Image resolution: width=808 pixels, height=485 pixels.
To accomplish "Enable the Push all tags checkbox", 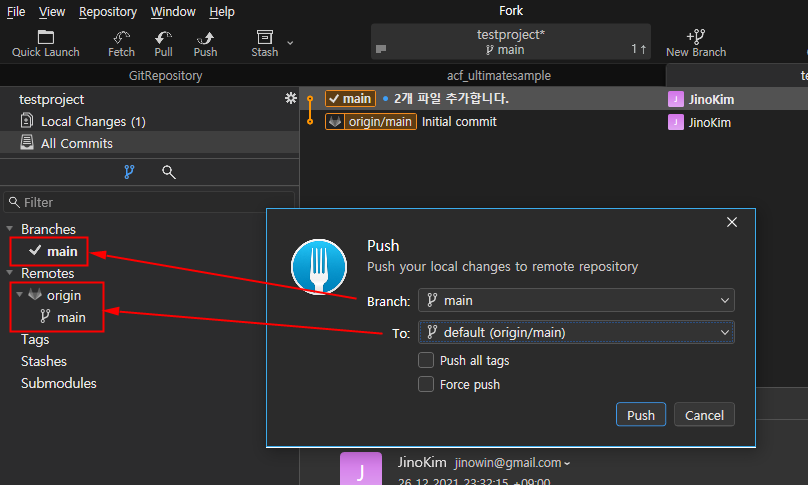I will pos(426,360).
